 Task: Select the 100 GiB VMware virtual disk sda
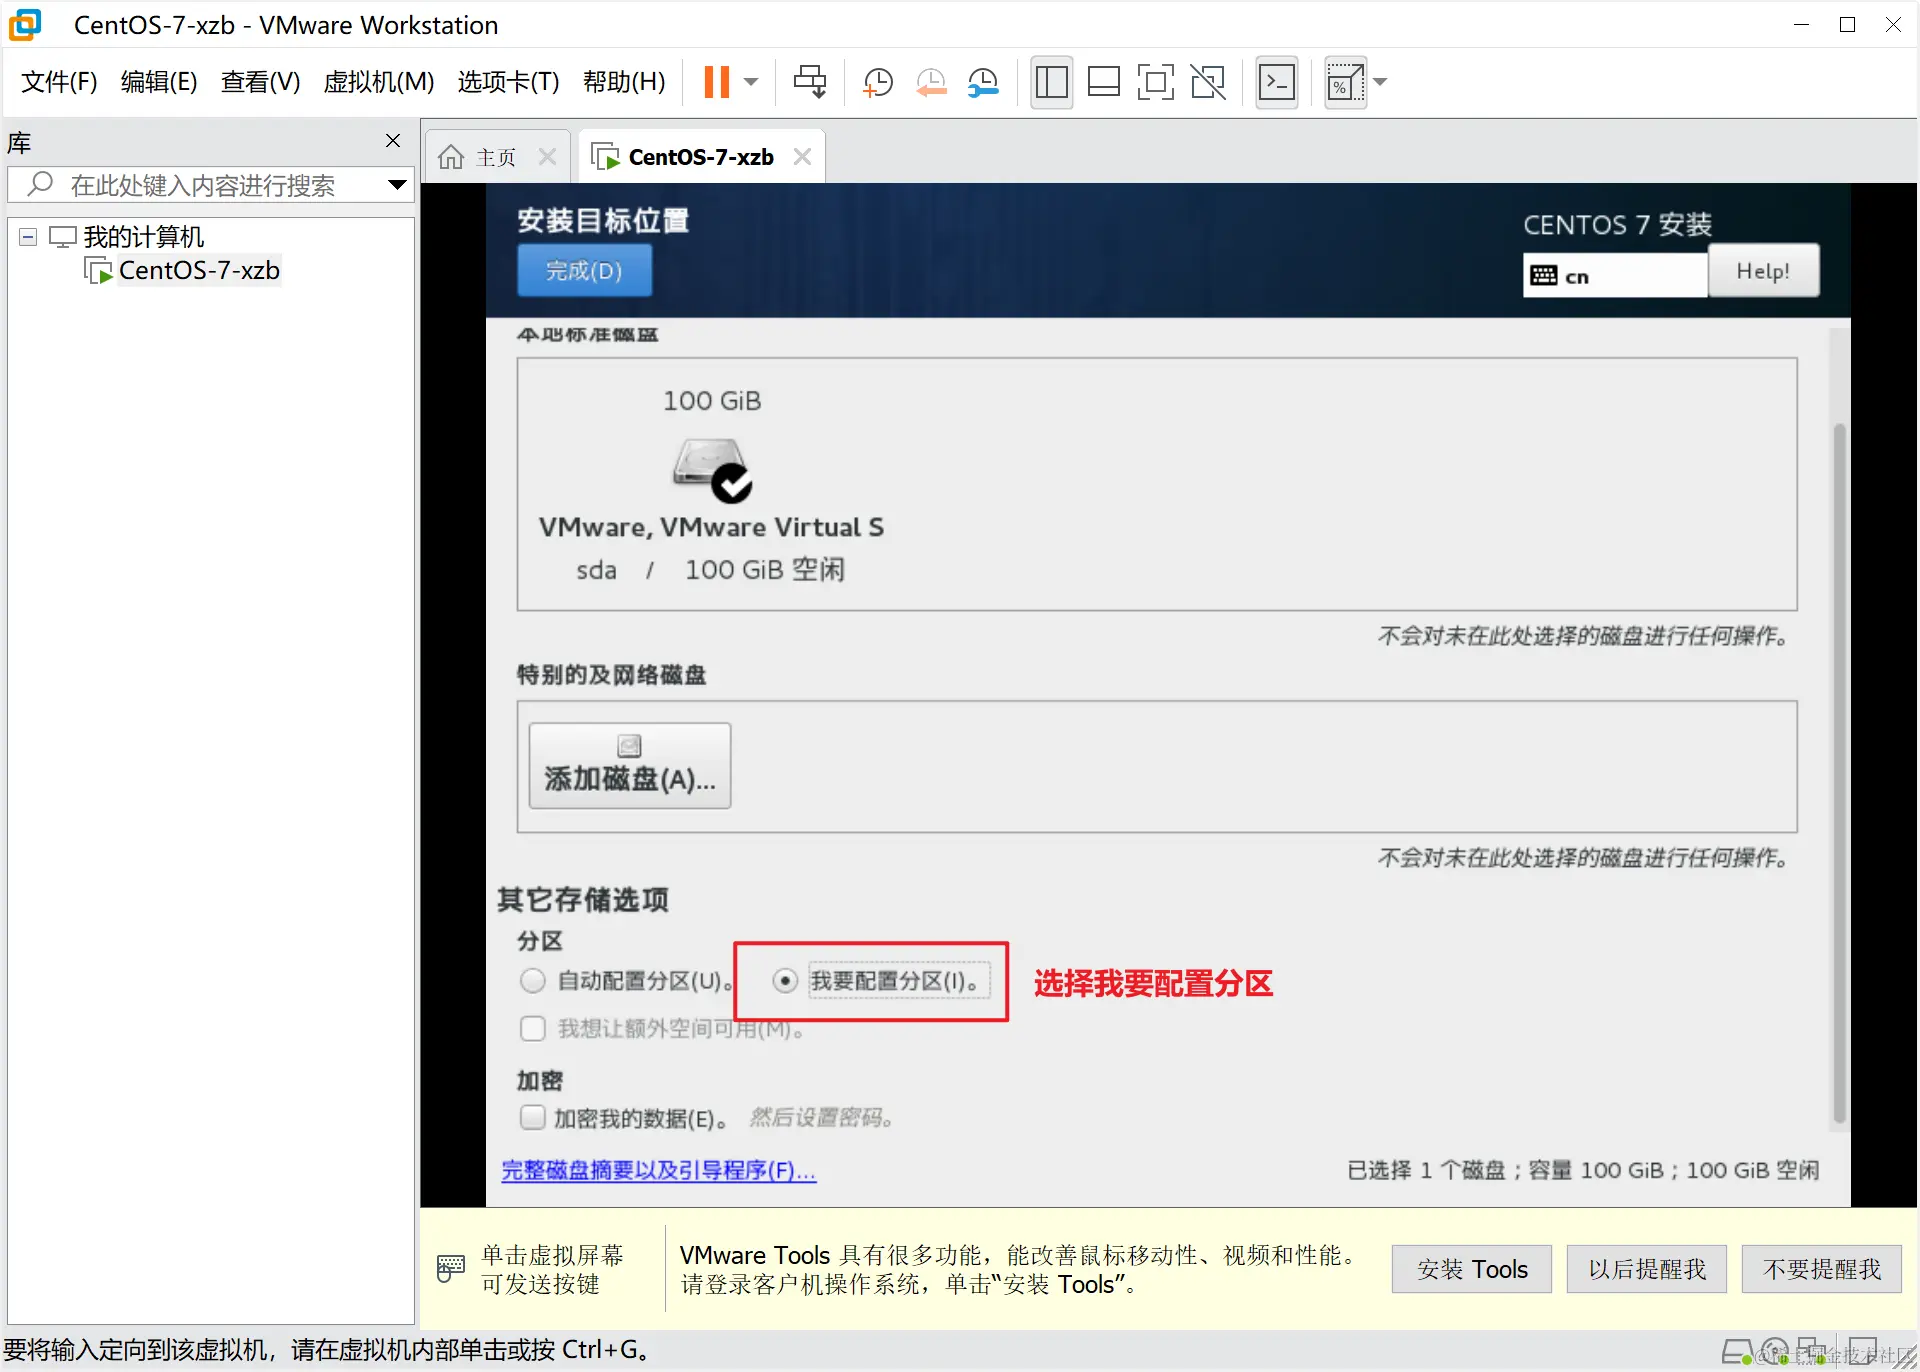711,485
